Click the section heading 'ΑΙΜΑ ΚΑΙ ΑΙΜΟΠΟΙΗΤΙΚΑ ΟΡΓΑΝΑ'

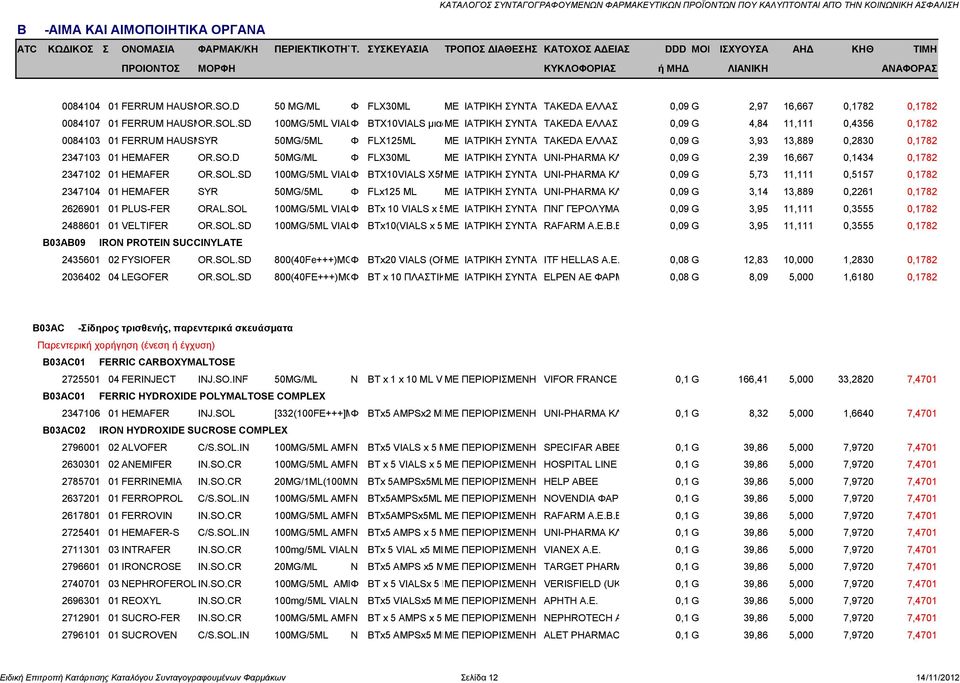tap(159, 29)
